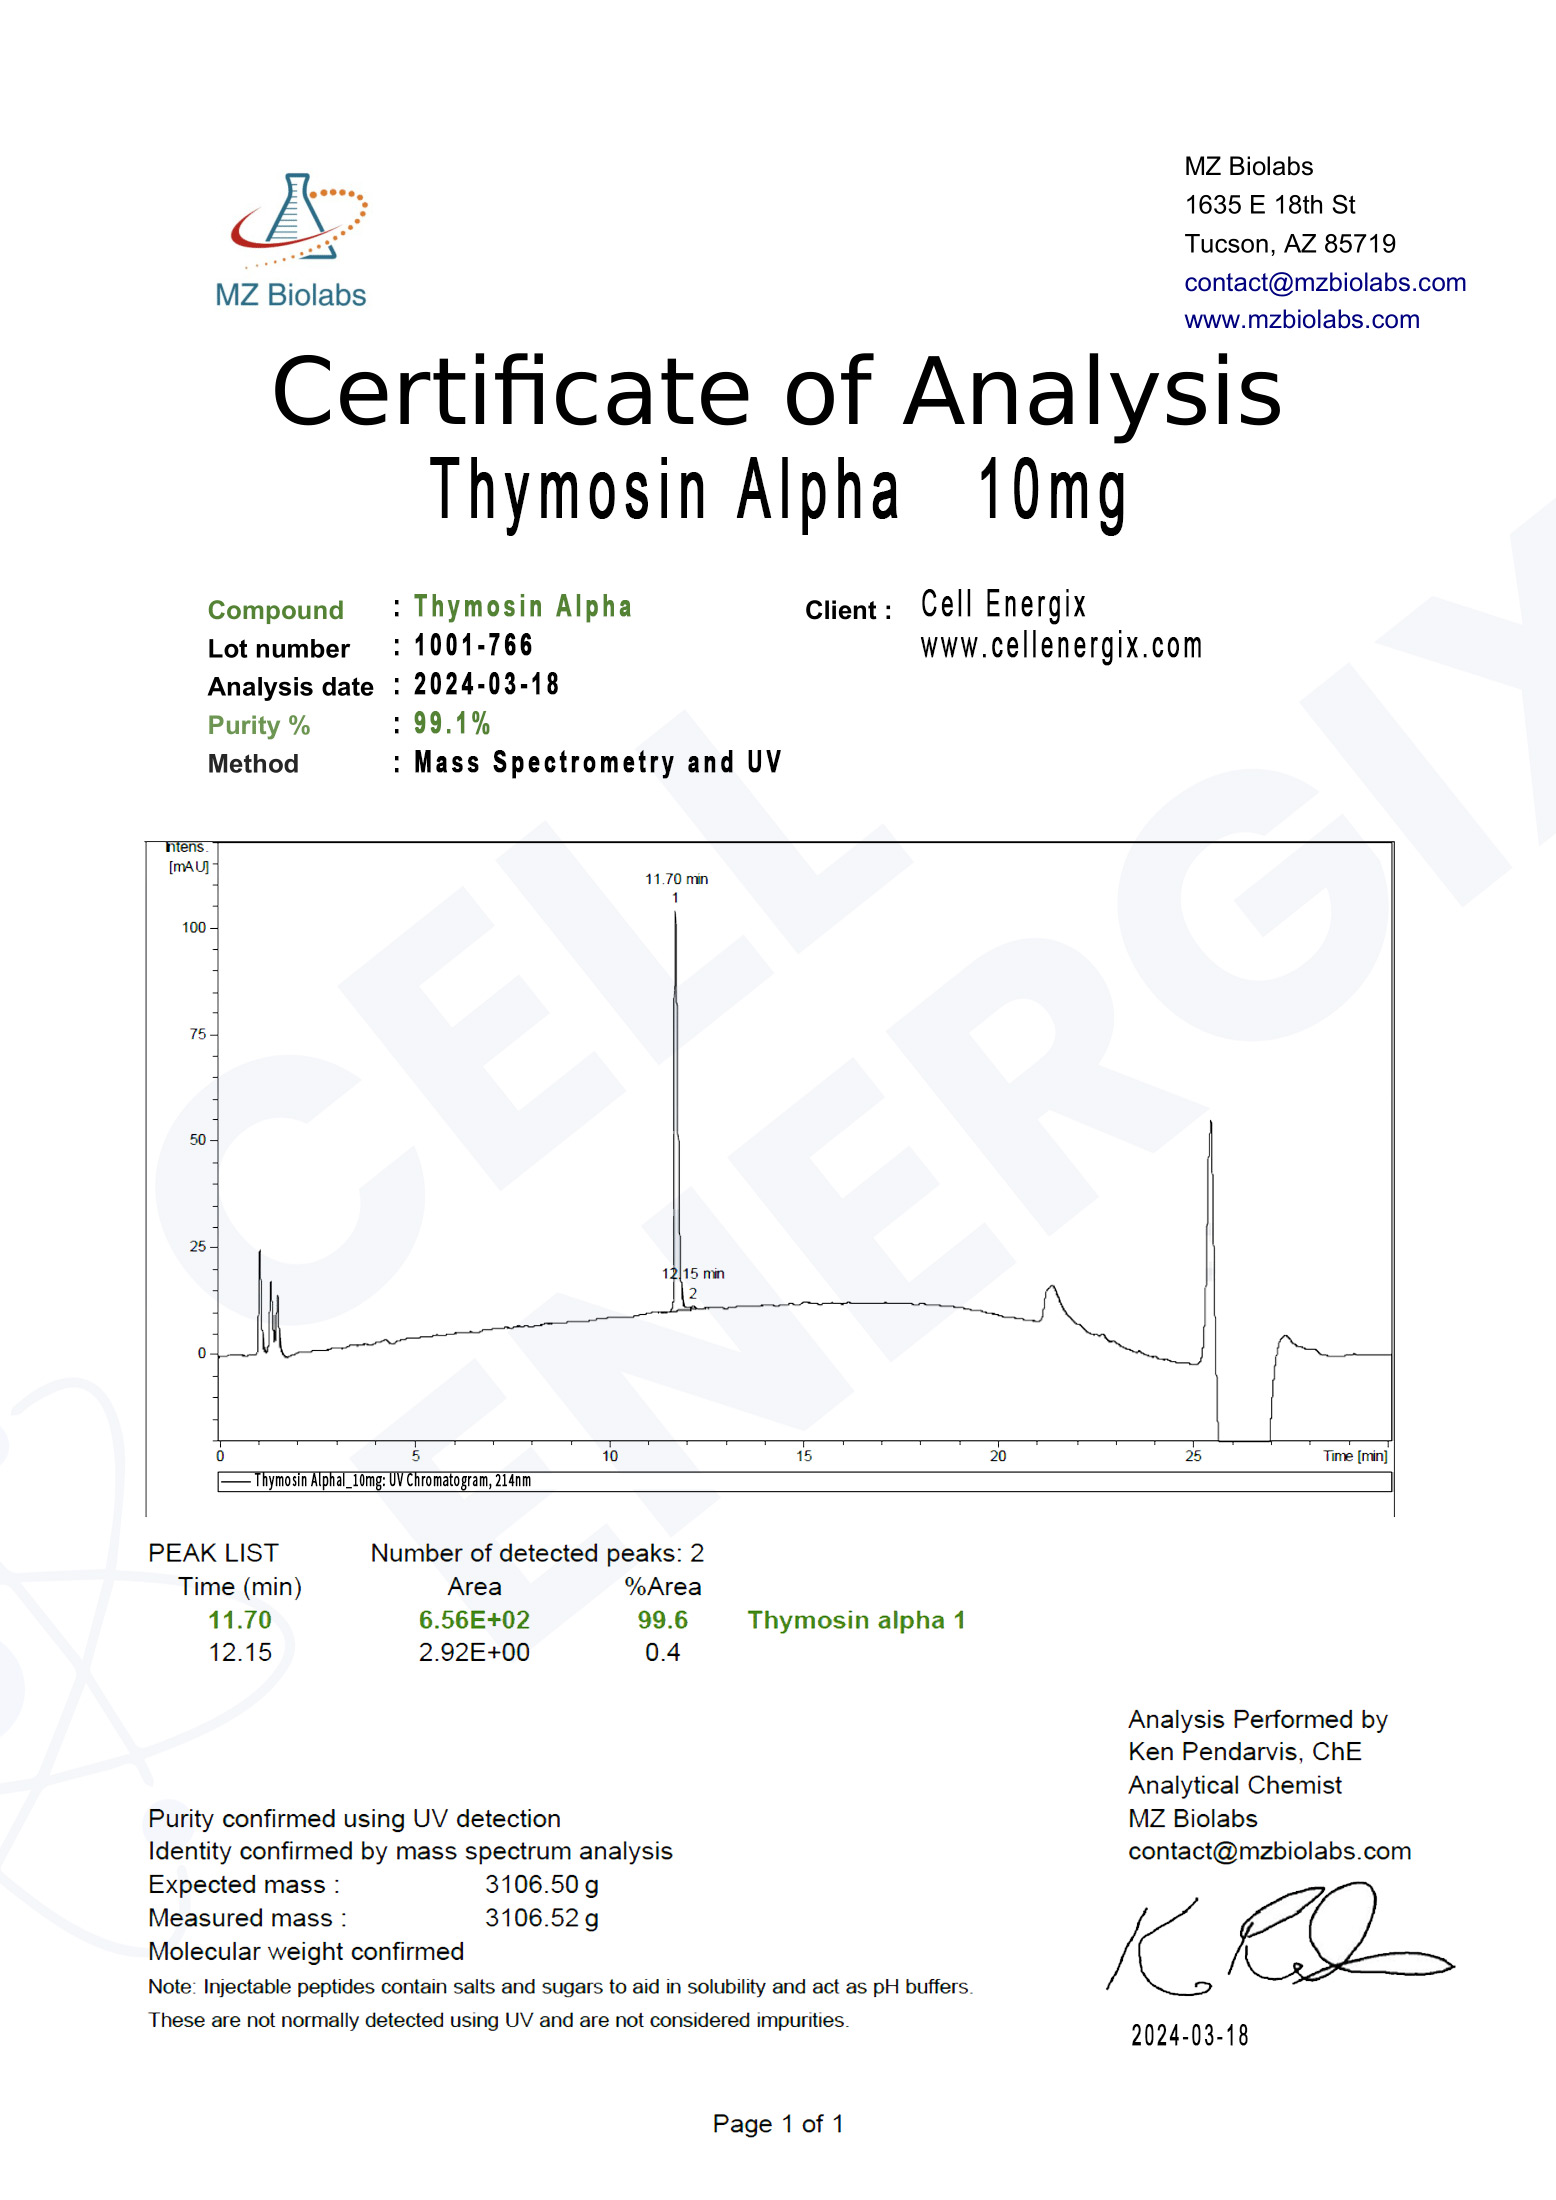1556x2200 pixels.
Task: Select peak time '12.15' in the peak list
Action: (x=240, y=1653)
